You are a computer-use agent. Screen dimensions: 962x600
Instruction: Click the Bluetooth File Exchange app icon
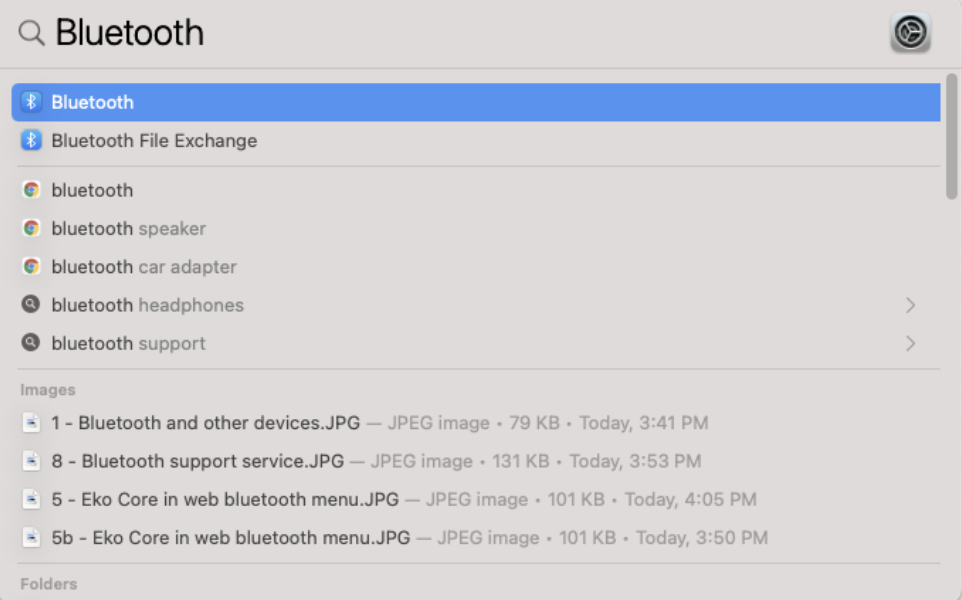[31, 140]
